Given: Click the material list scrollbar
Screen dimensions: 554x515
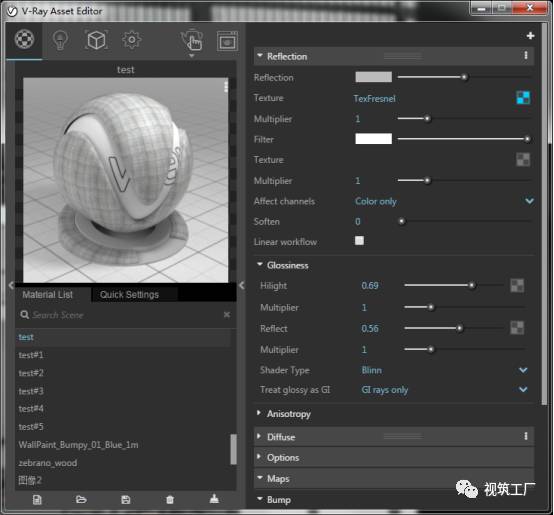Looking at the screenshot, I should pyautogui.click(x=234, y=449).
